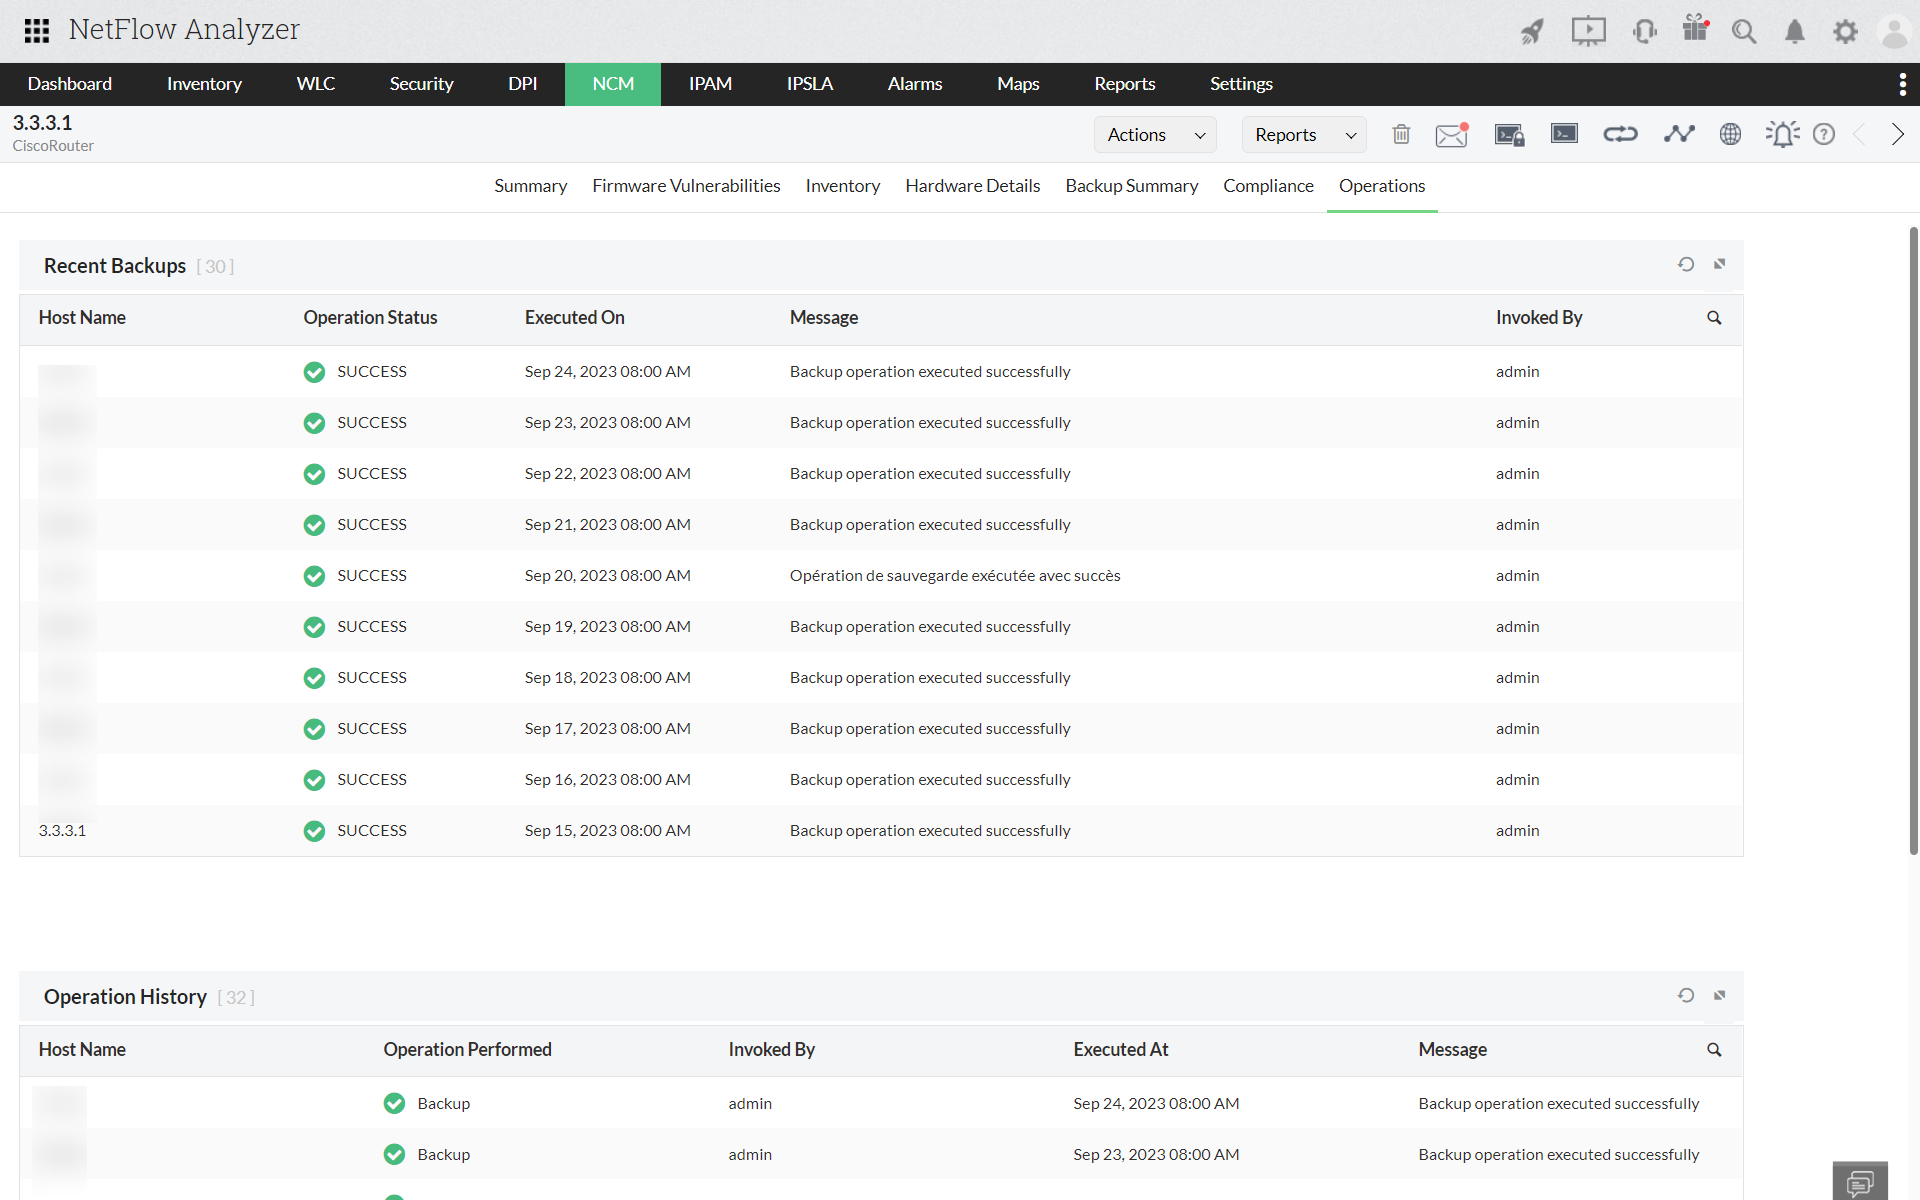
Task: Click the ringing alarm bell icon
Action: pyautogui.click(x=1782, y=134)
